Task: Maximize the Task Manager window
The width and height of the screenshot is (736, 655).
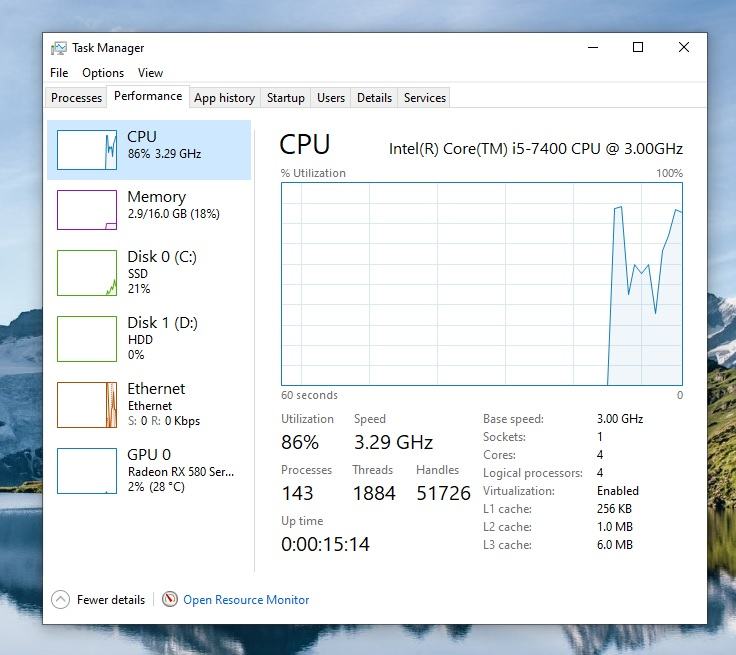Action: (x=638, y=47)
